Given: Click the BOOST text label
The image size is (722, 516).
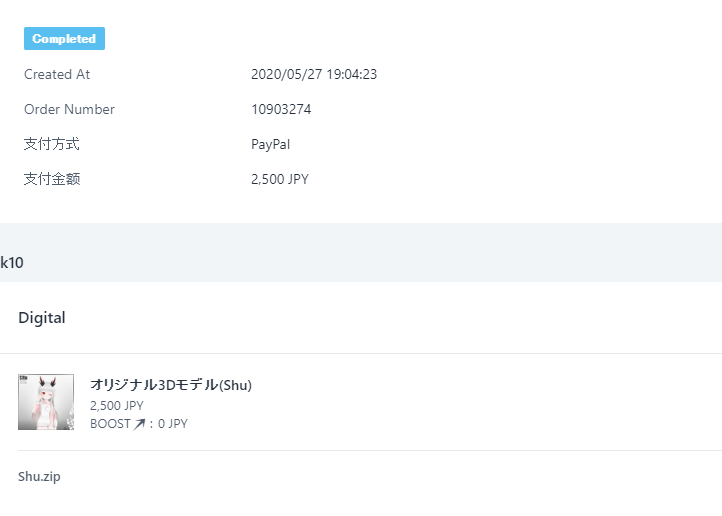Looking at the screenshot, I should point(110,424).
